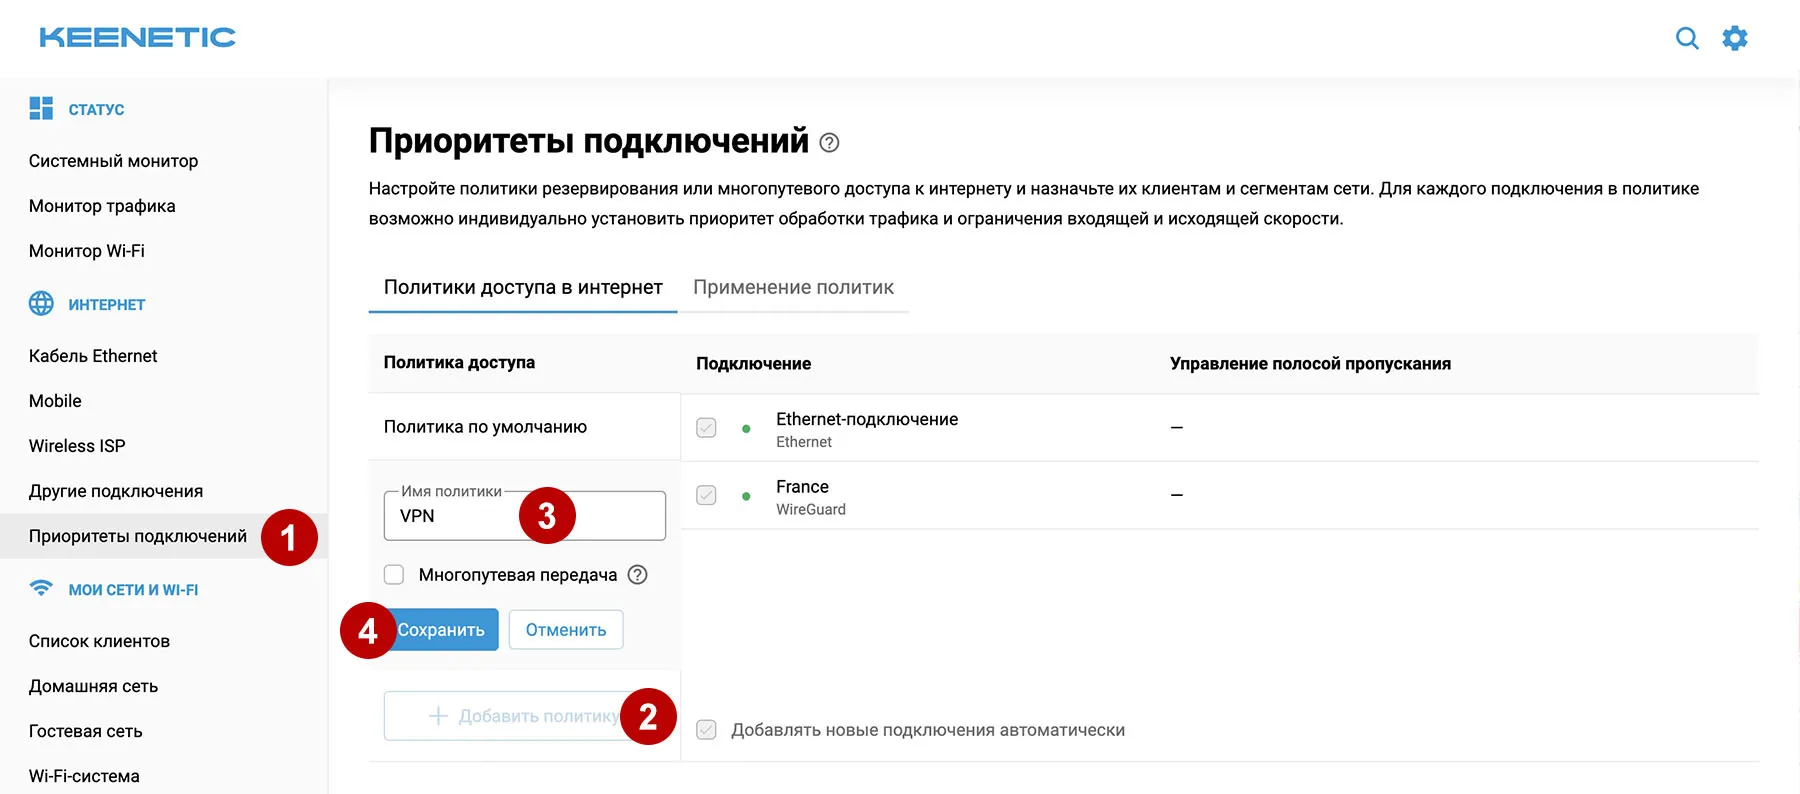Screen dimensions: 1800x794
Task: Click the Интернет globe icon
Action: pos(41,303)
